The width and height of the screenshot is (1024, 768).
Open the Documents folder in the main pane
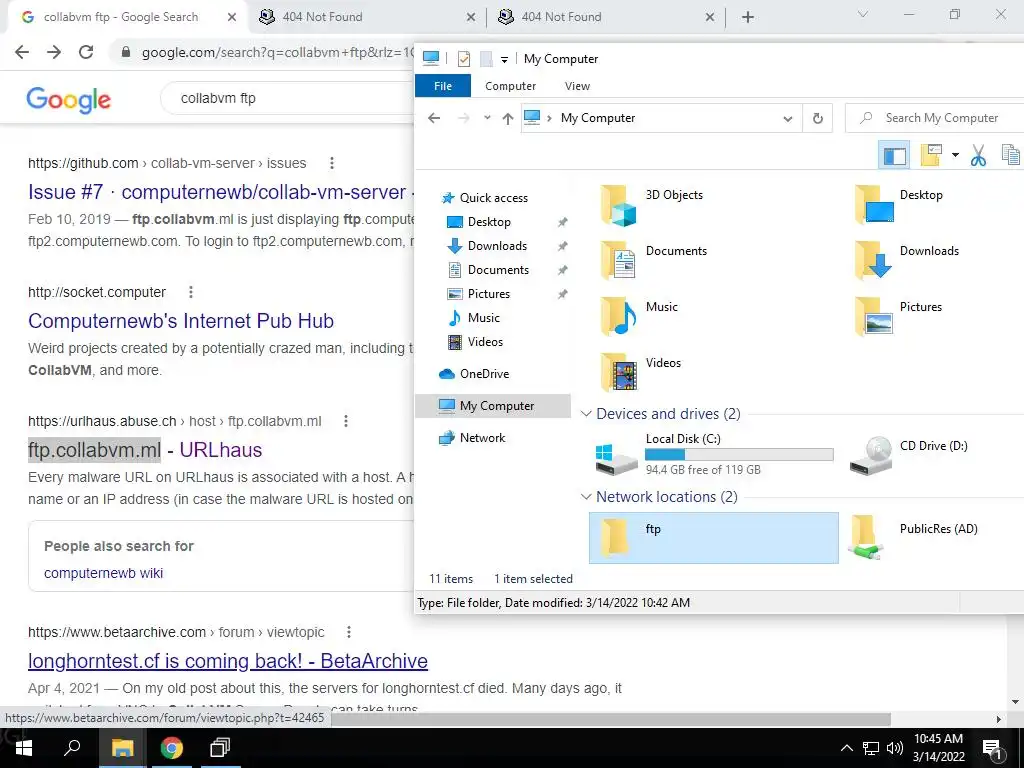(618, 261)
